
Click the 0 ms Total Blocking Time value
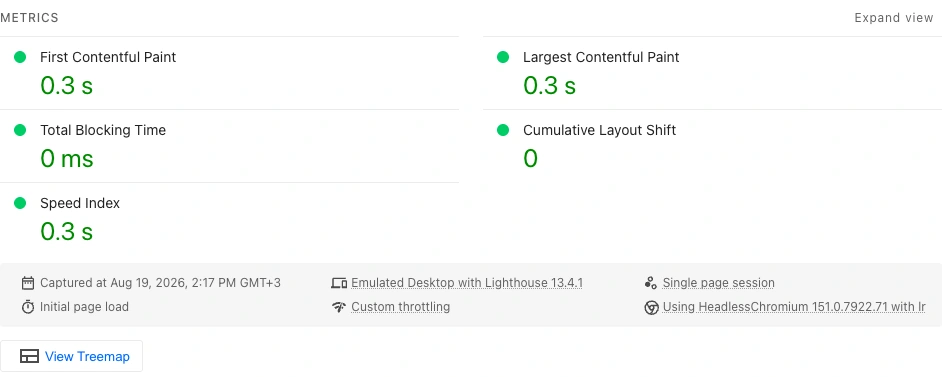67,158
